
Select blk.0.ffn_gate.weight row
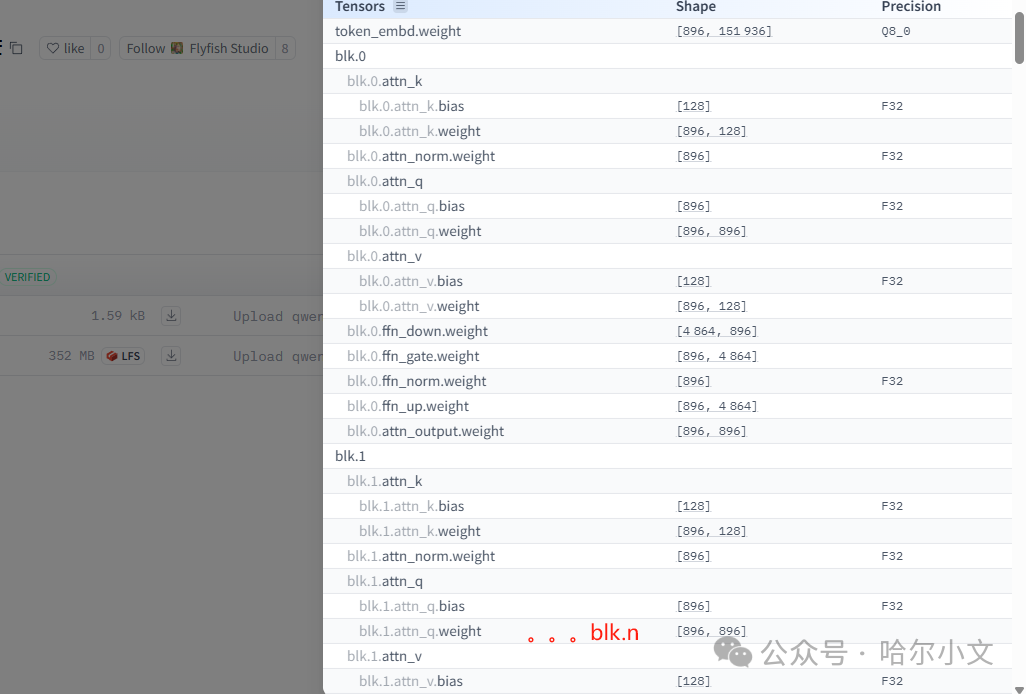(x=667, y=356)
